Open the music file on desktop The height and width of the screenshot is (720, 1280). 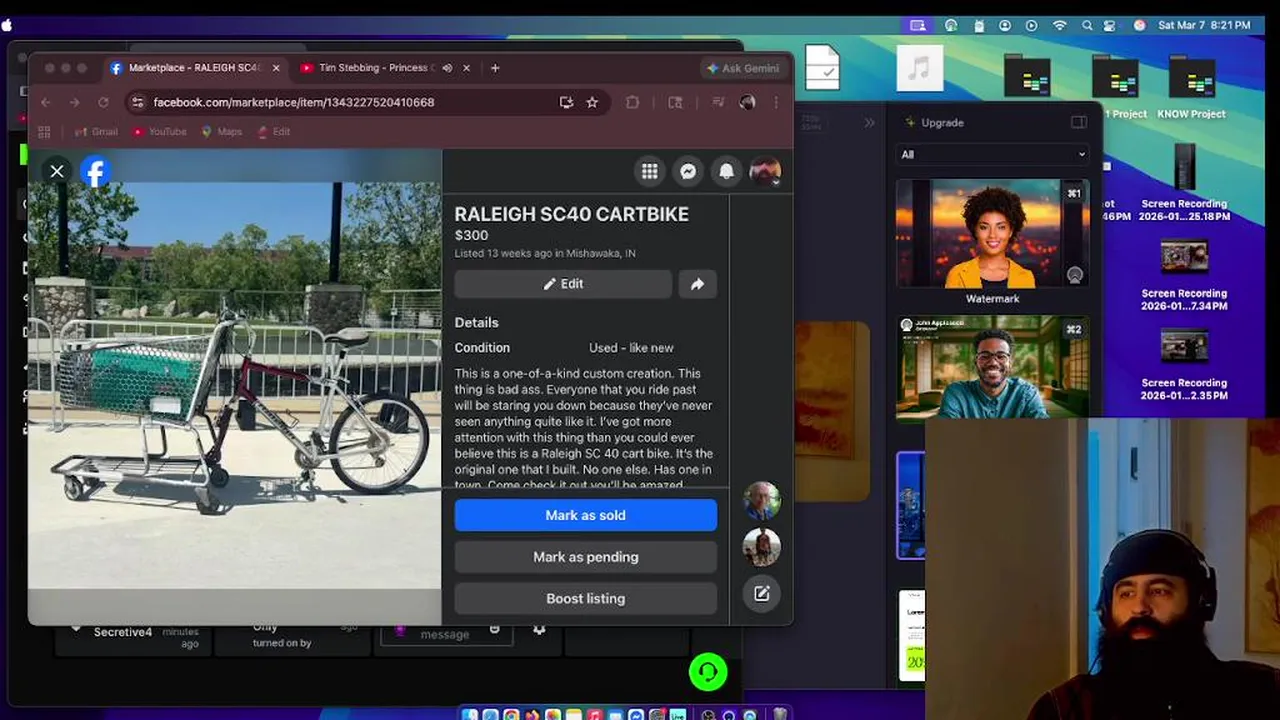point(919,68)
